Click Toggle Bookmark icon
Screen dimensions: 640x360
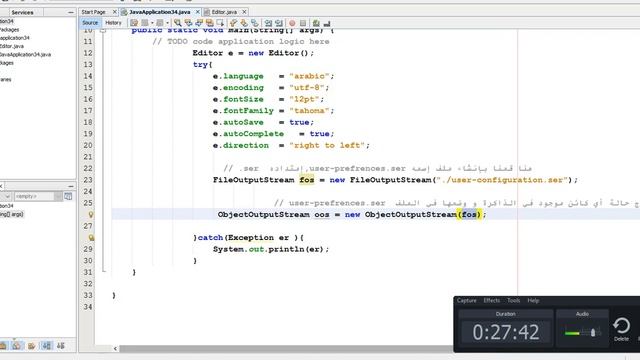click(255, 23)
